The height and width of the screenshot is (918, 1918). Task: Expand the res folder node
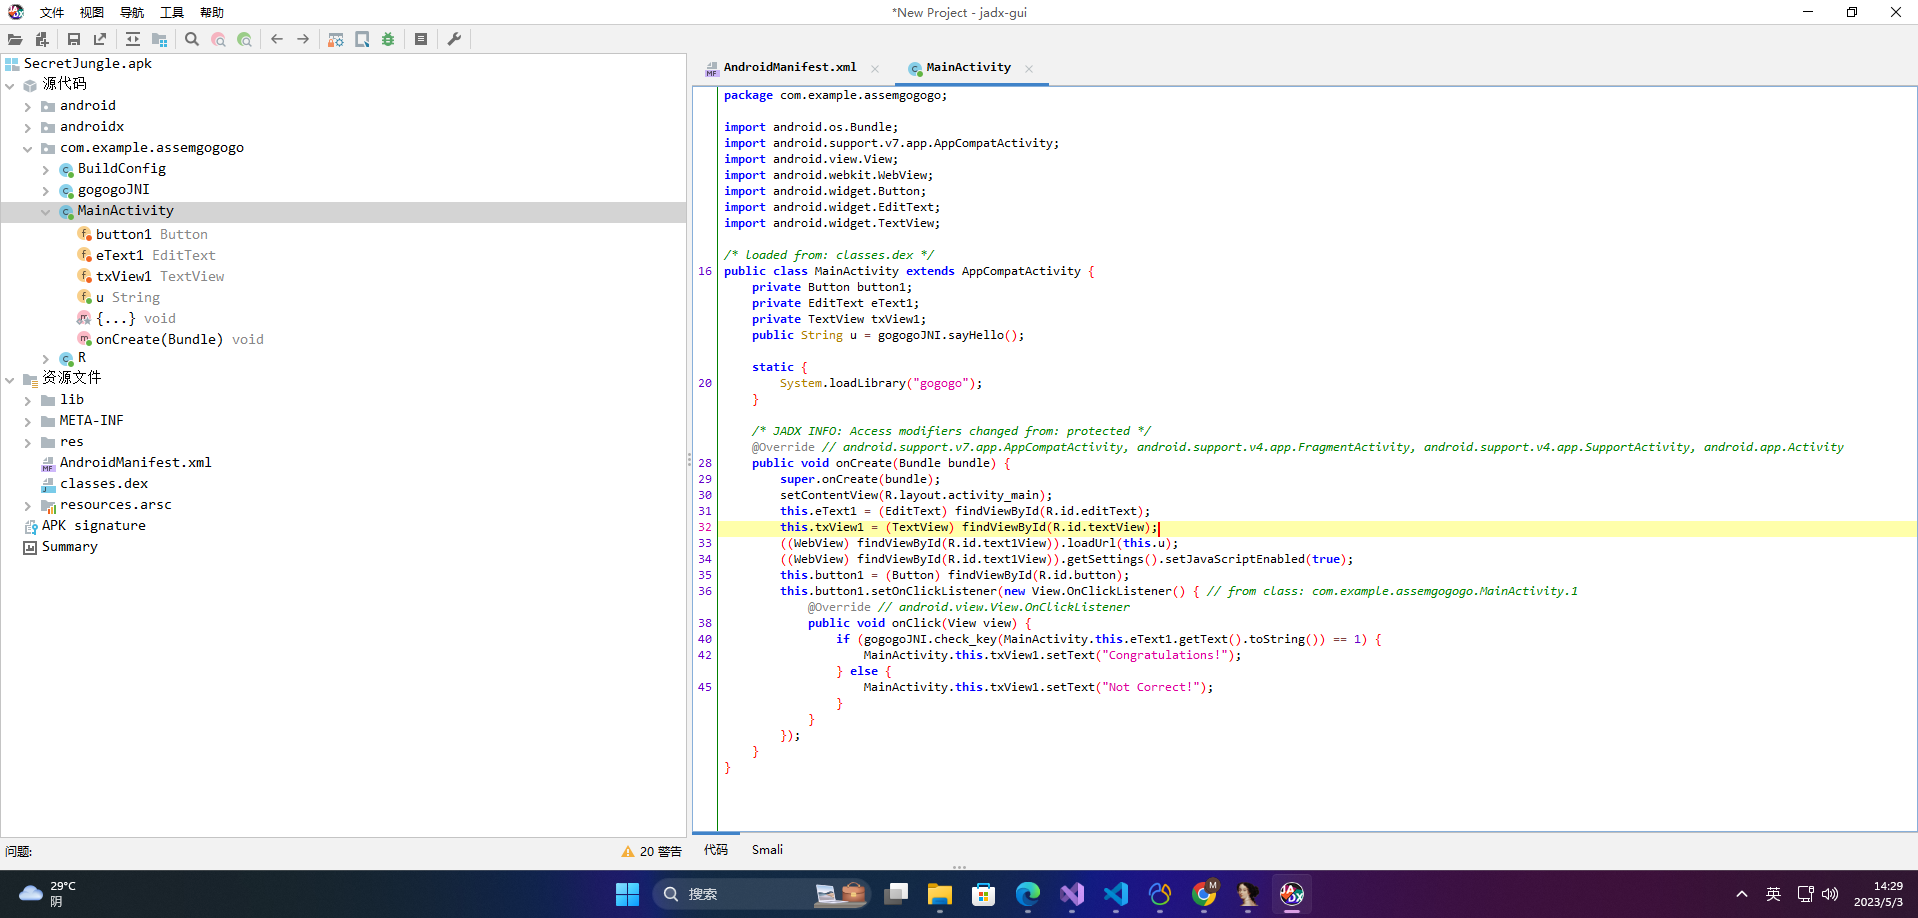click(x=28, y=442)
